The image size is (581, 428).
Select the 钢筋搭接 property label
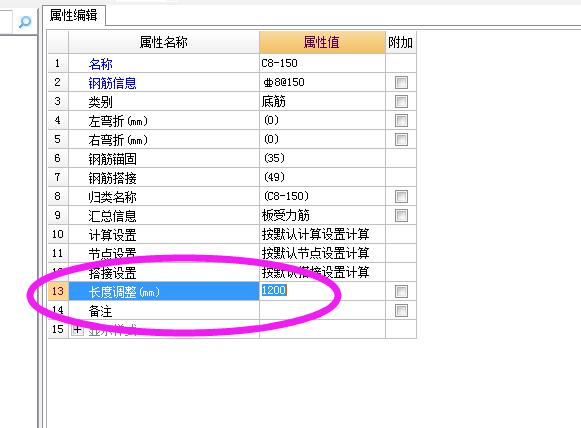112,178
